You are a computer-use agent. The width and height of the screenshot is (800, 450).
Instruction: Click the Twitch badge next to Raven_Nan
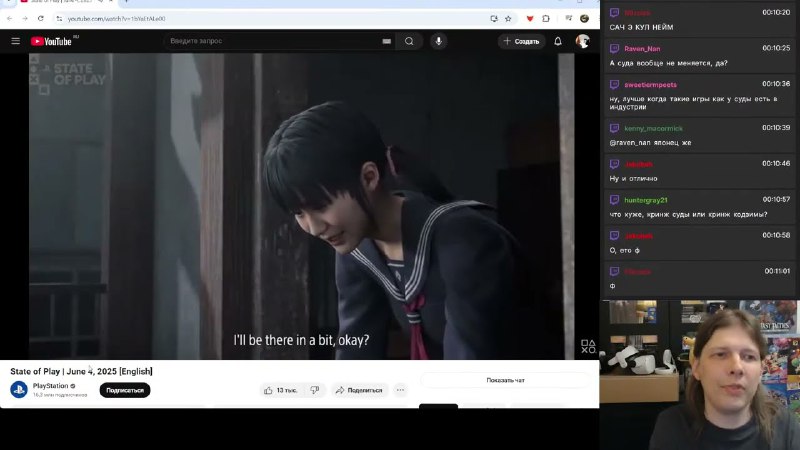pos(614,48)
